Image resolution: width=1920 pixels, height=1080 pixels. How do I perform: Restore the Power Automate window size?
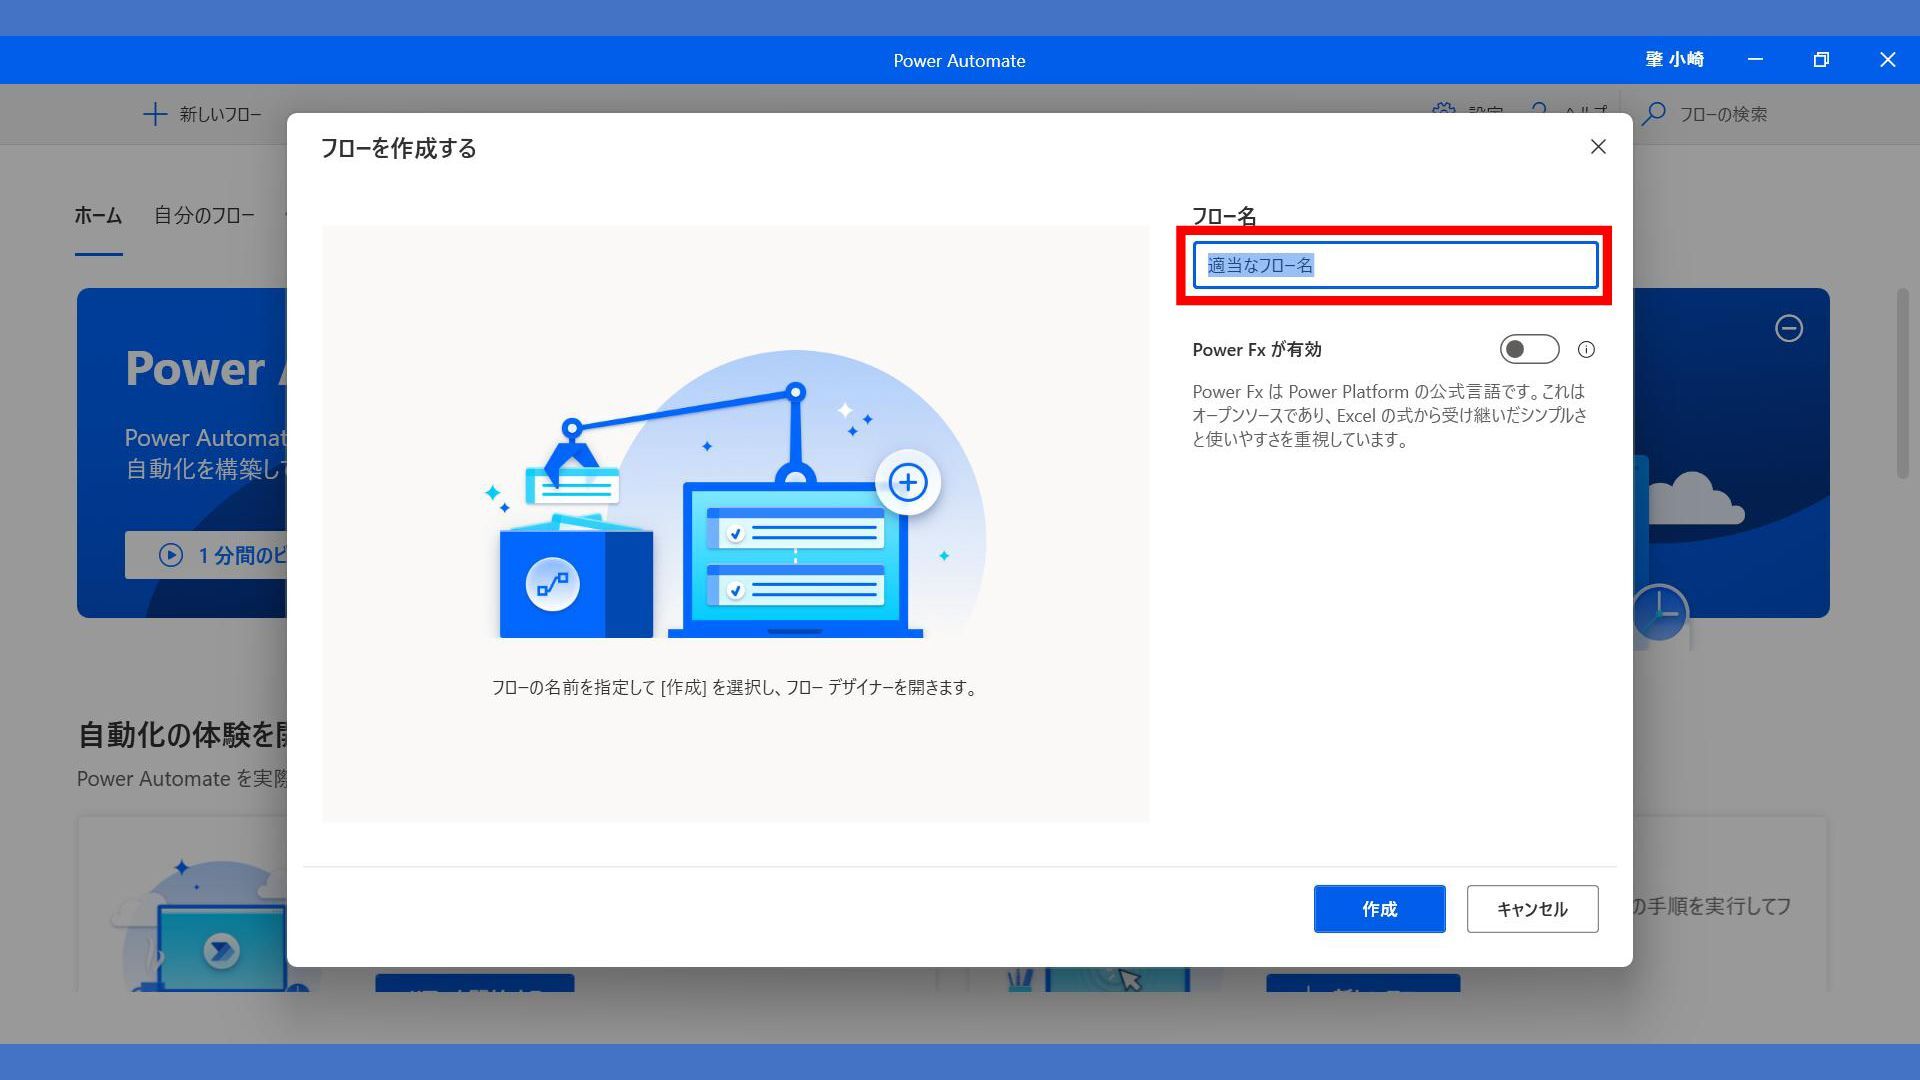tap(1821, 60)
